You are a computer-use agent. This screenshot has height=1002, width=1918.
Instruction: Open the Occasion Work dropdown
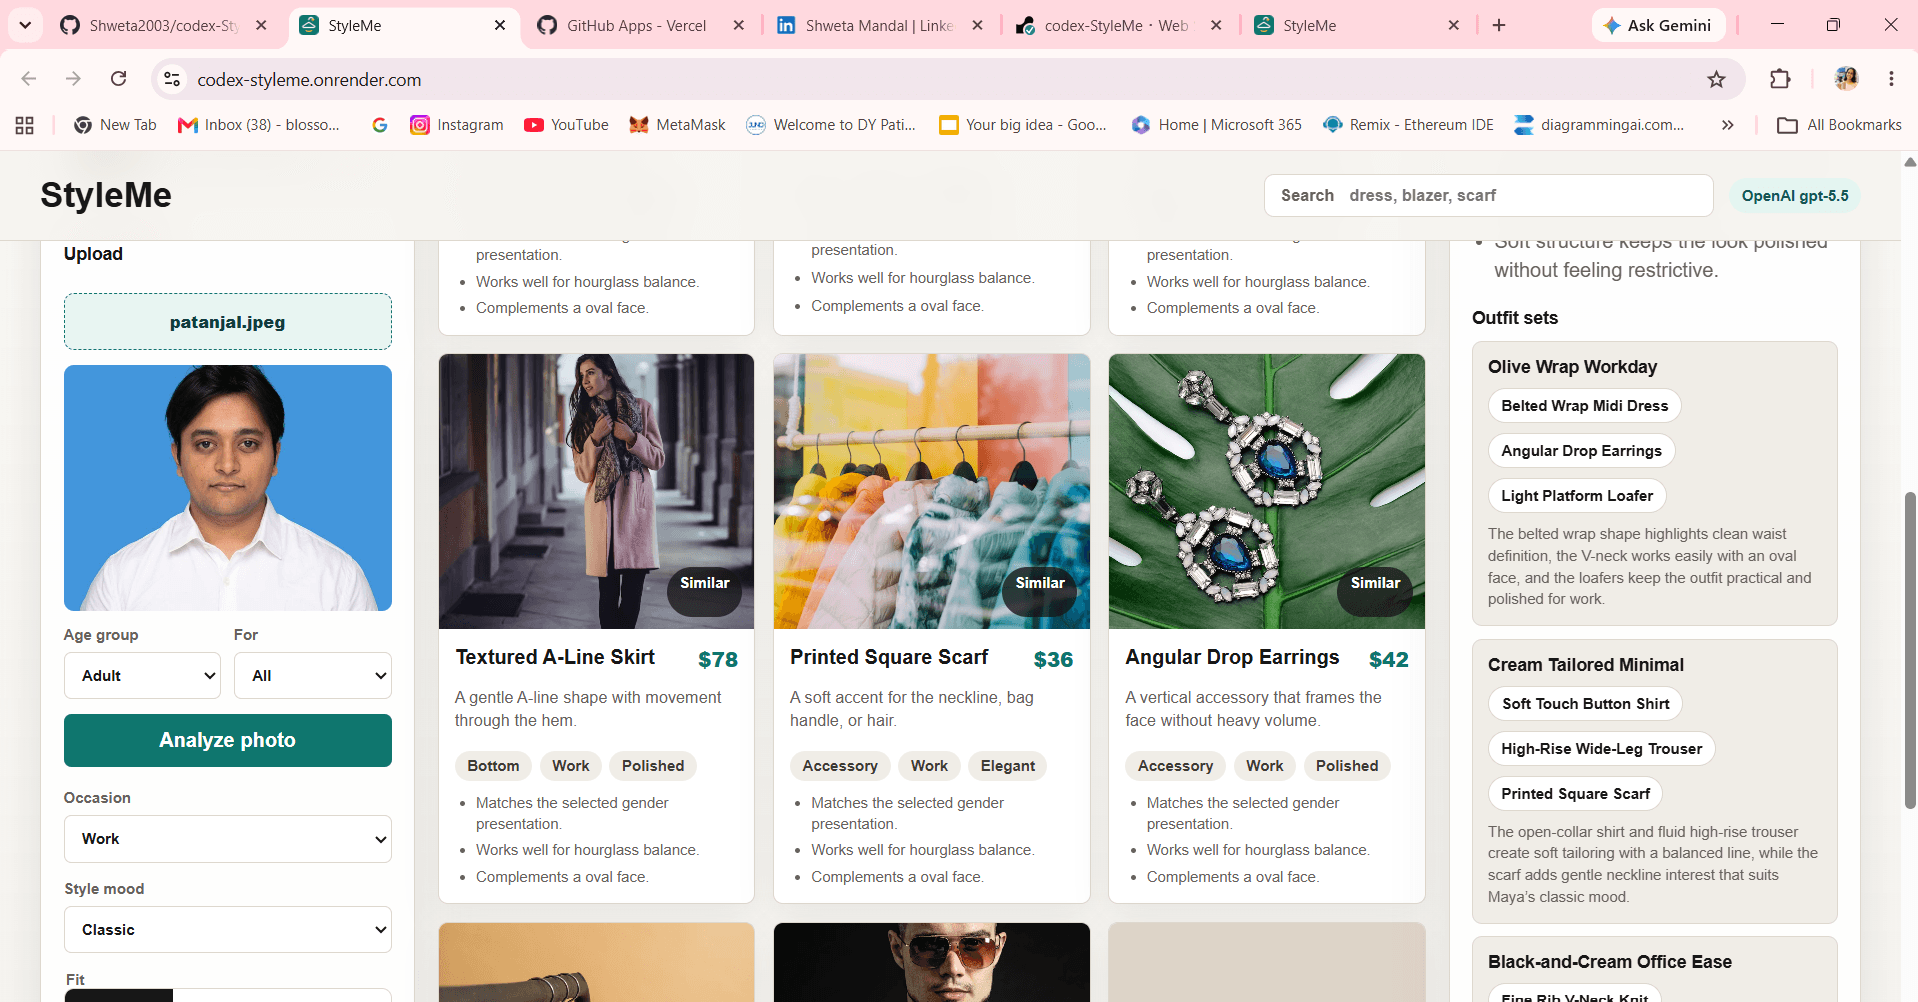pos(228,839)
